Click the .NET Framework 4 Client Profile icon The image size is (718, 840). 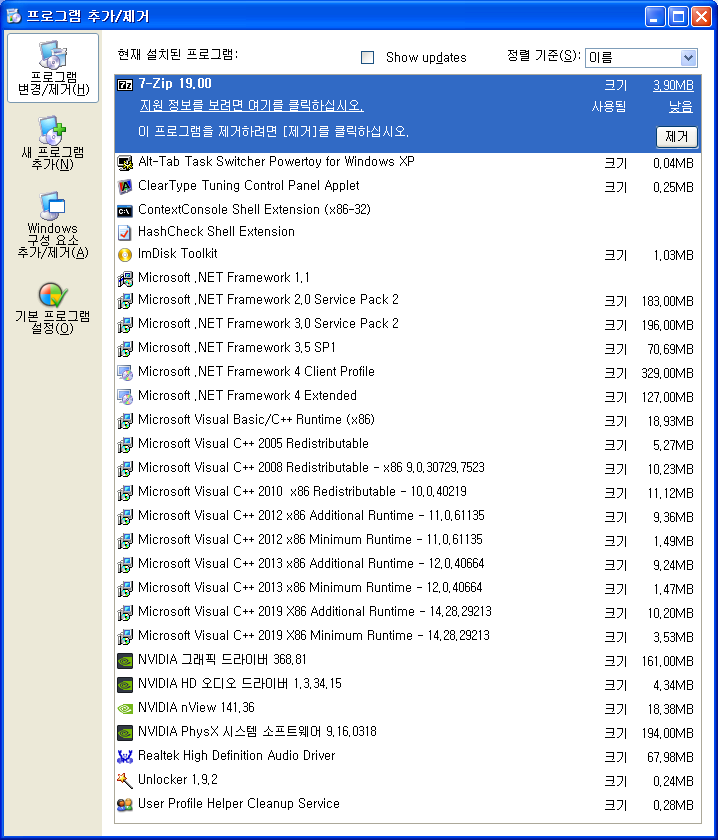pyautogui.click(x=125, y=372)
